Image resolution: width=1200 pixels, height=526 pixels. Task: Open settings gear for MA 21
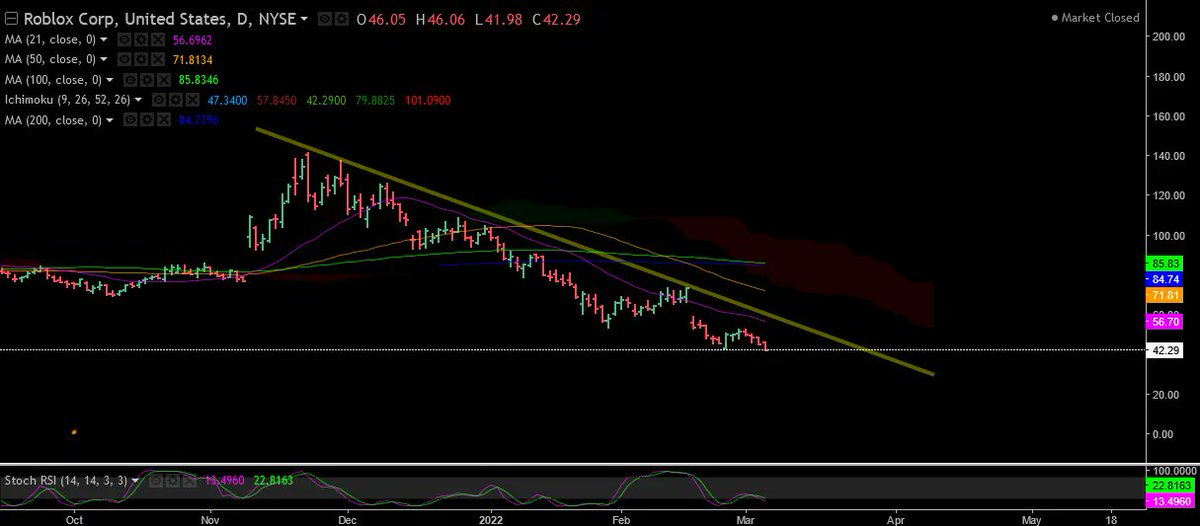point(141,40)
